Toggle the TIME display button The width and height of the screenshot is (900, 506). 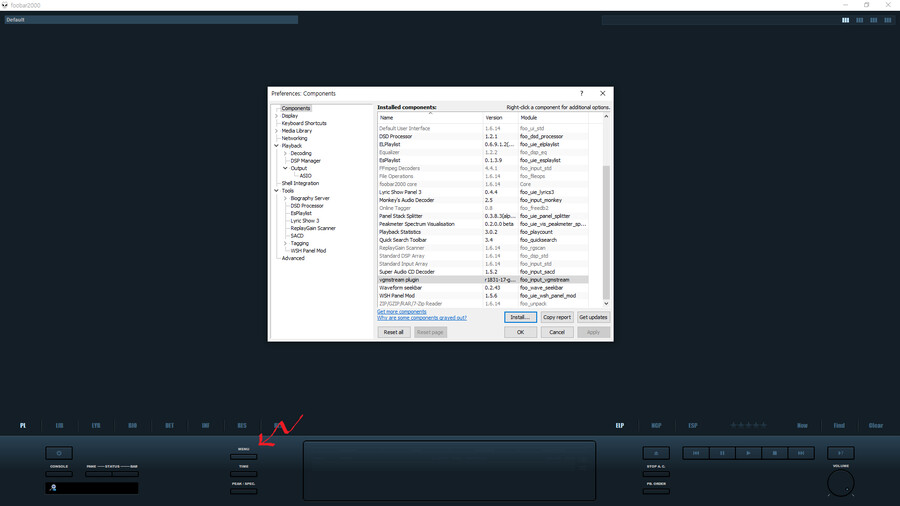(243, 474)
